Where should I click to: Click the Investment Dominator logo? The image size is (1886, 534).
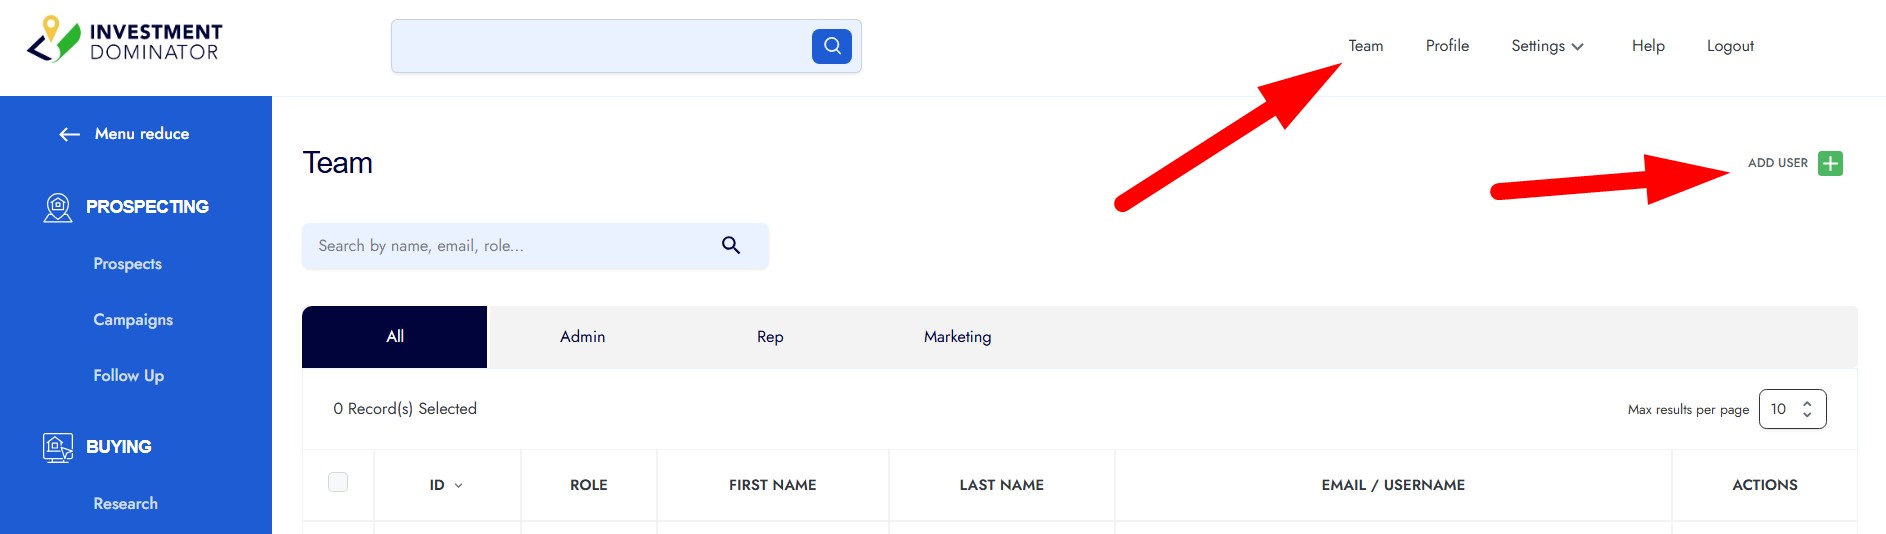pyautogui.click(x=125, y=41)
